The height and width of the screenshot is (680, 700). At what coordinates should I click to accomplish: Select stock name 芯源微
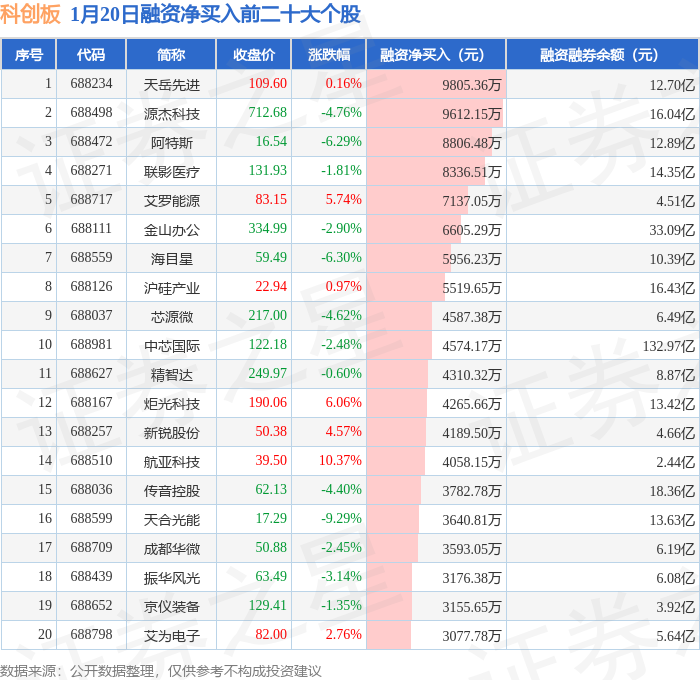pos(171,317)
